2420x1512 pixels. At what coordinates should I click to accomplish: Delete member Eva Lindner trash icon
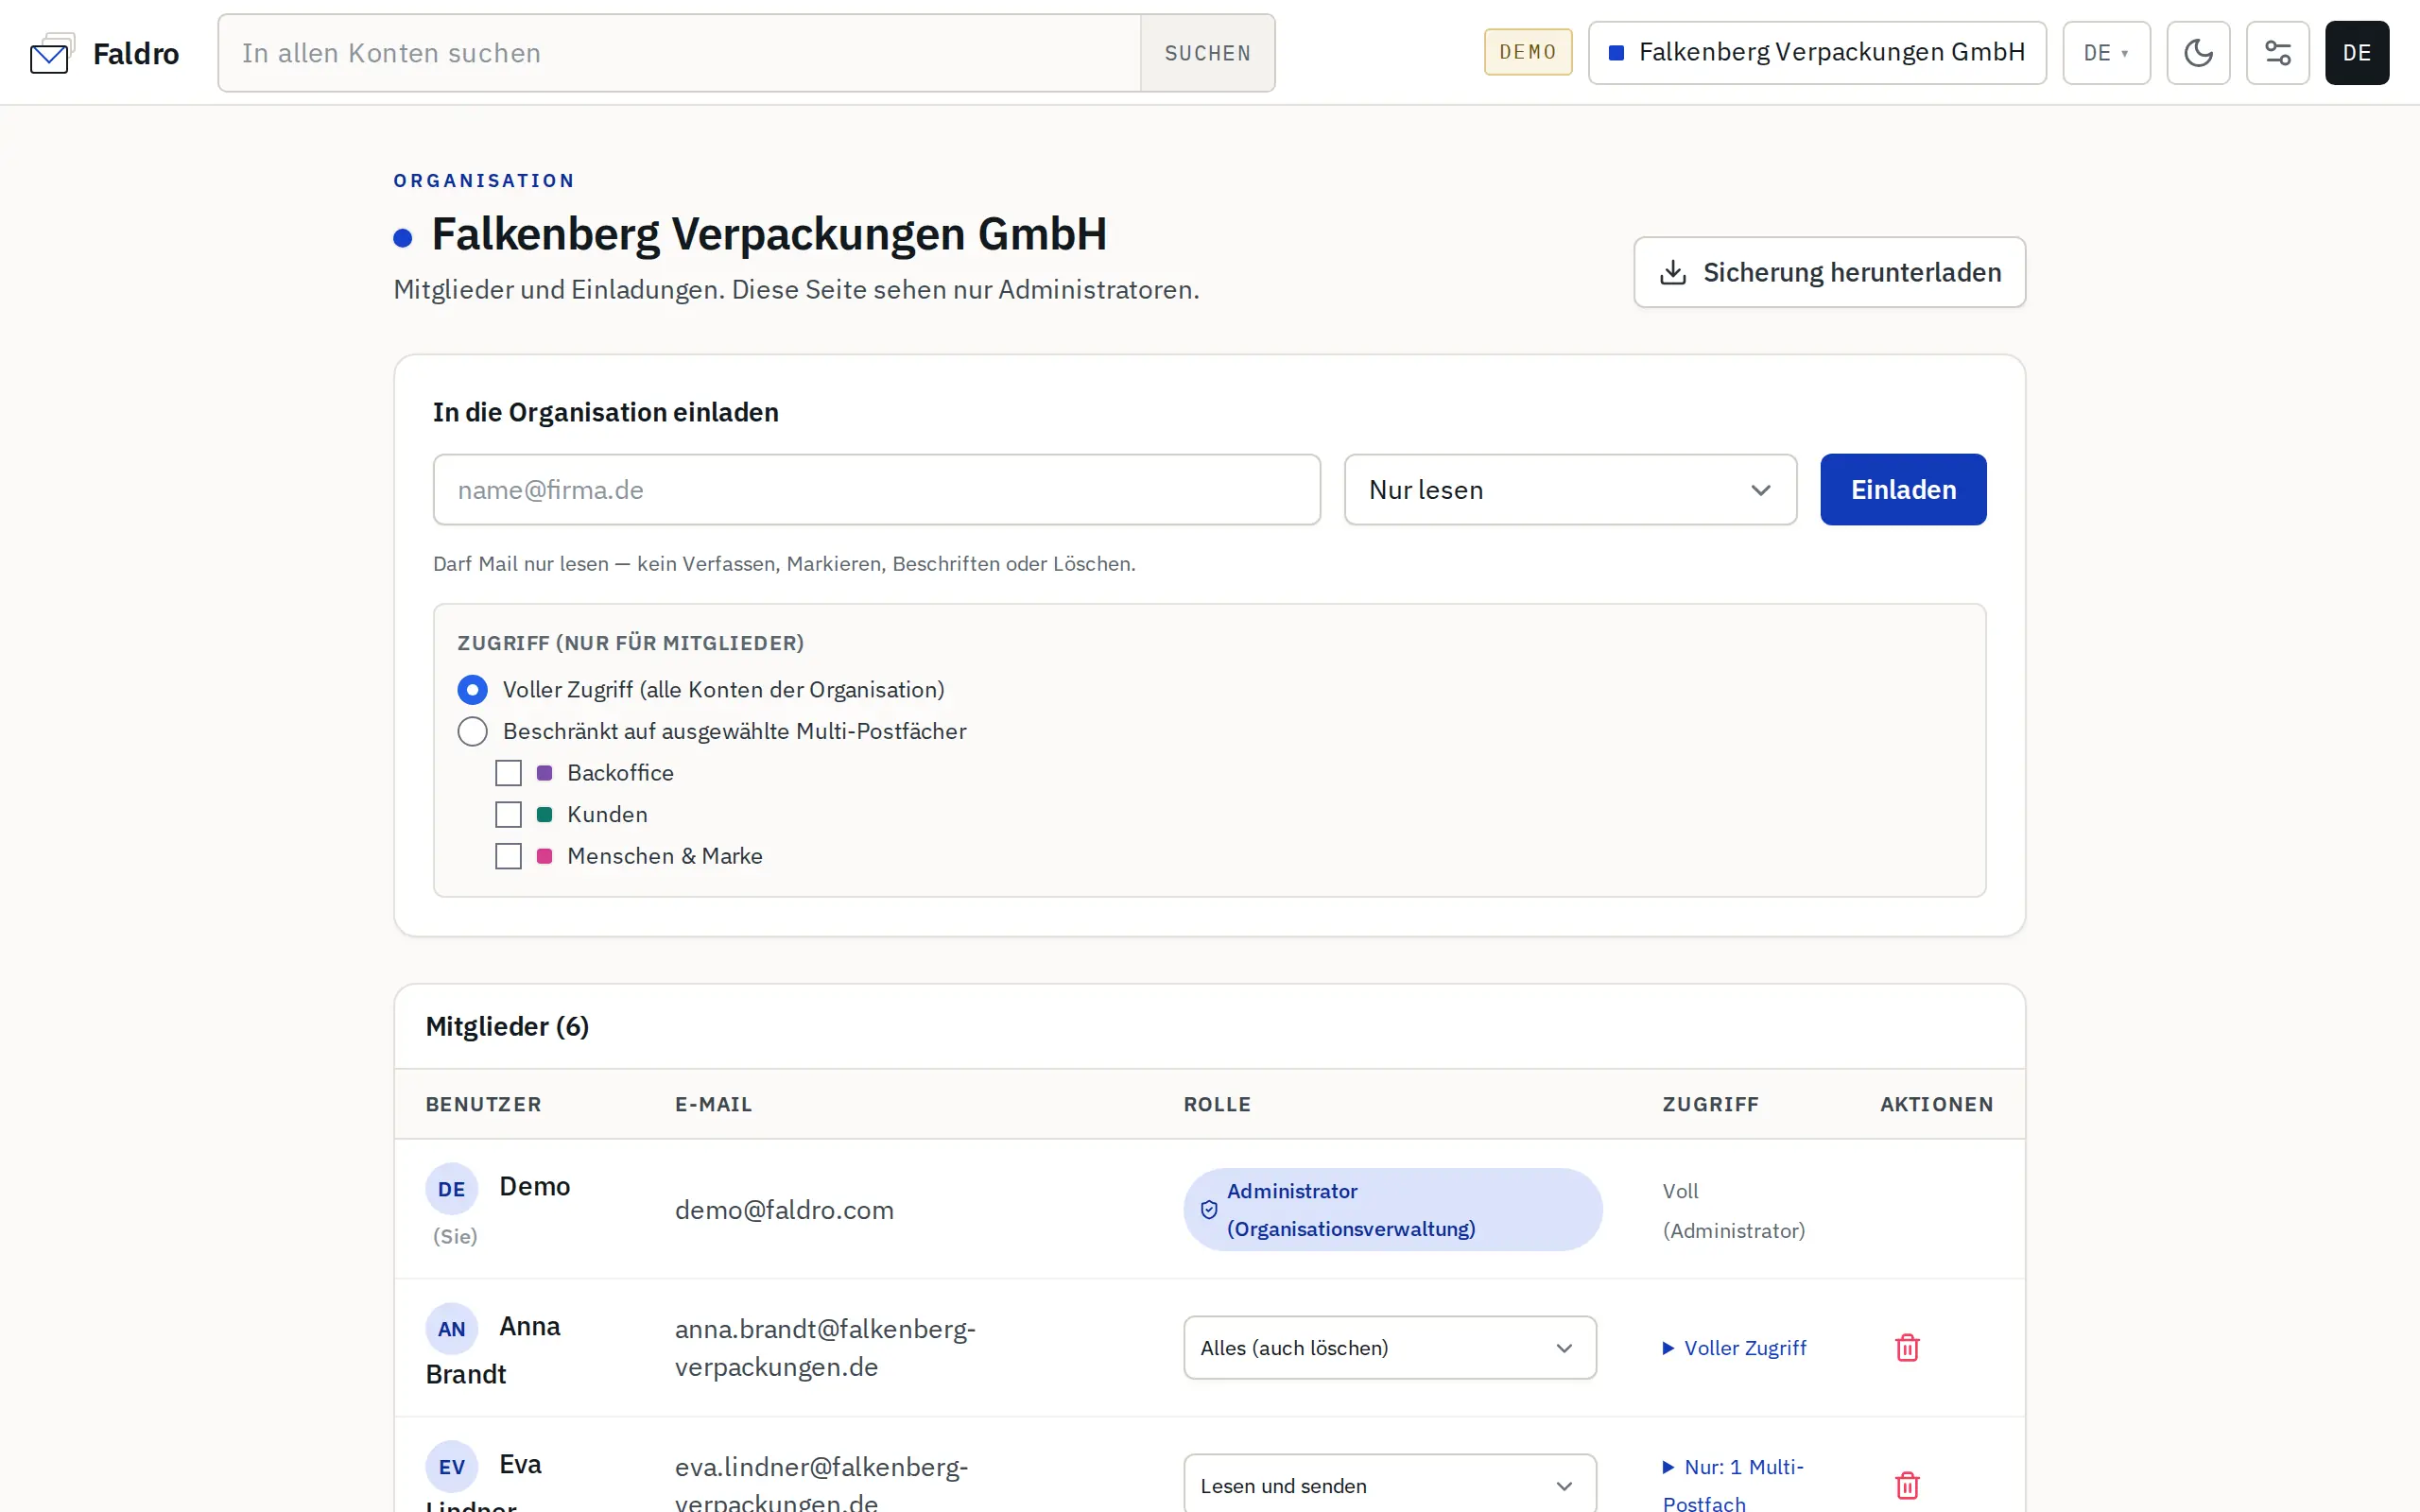(x=1907, y=1485)
